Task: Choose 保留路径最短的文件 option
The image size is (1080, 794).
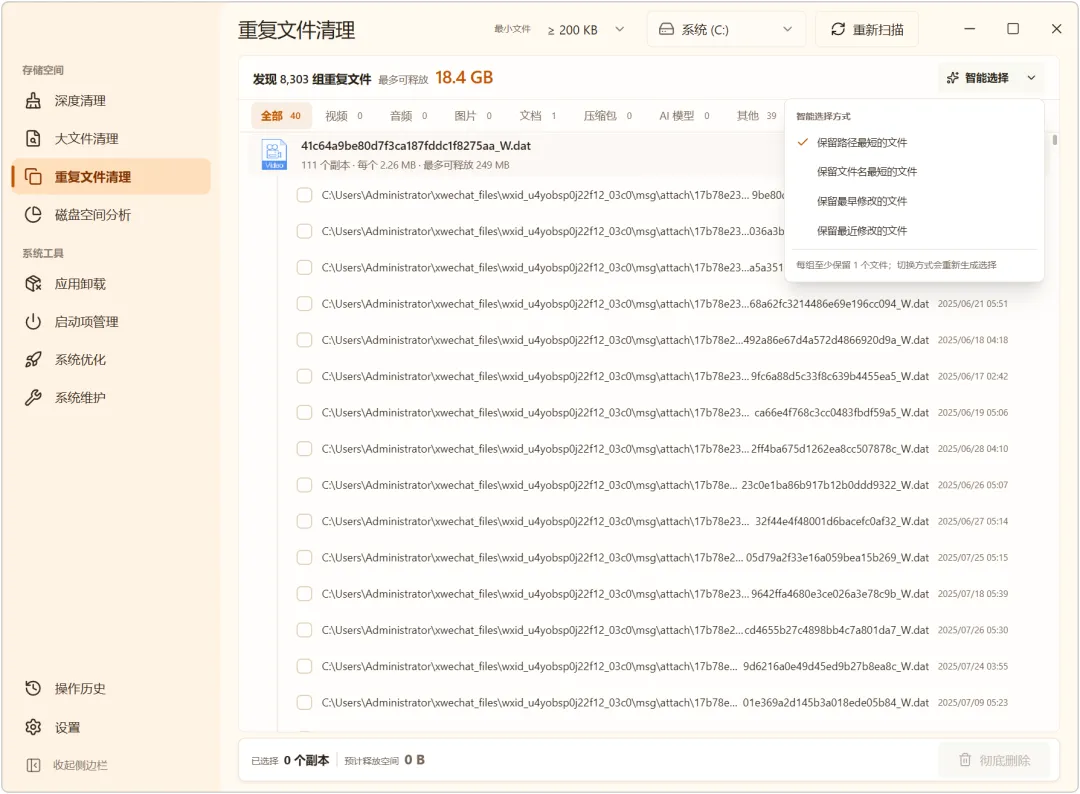Action: coord(914,143)
